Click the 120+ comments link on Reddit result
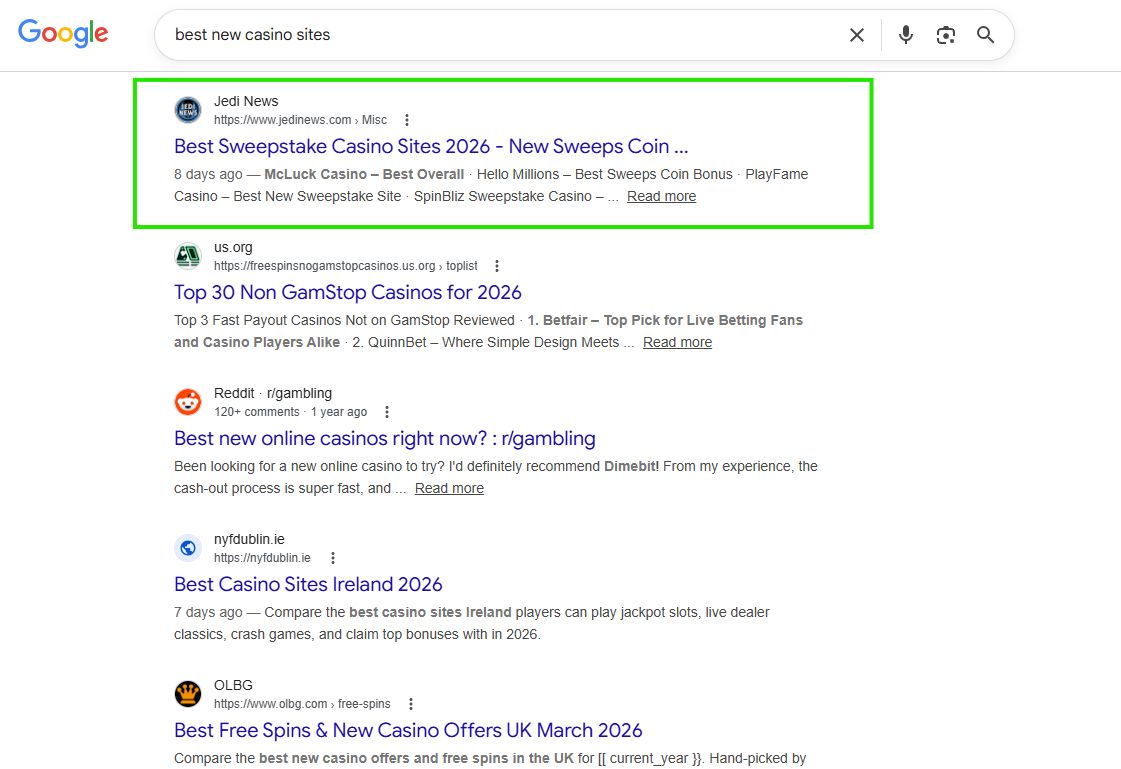 [257, 411]
